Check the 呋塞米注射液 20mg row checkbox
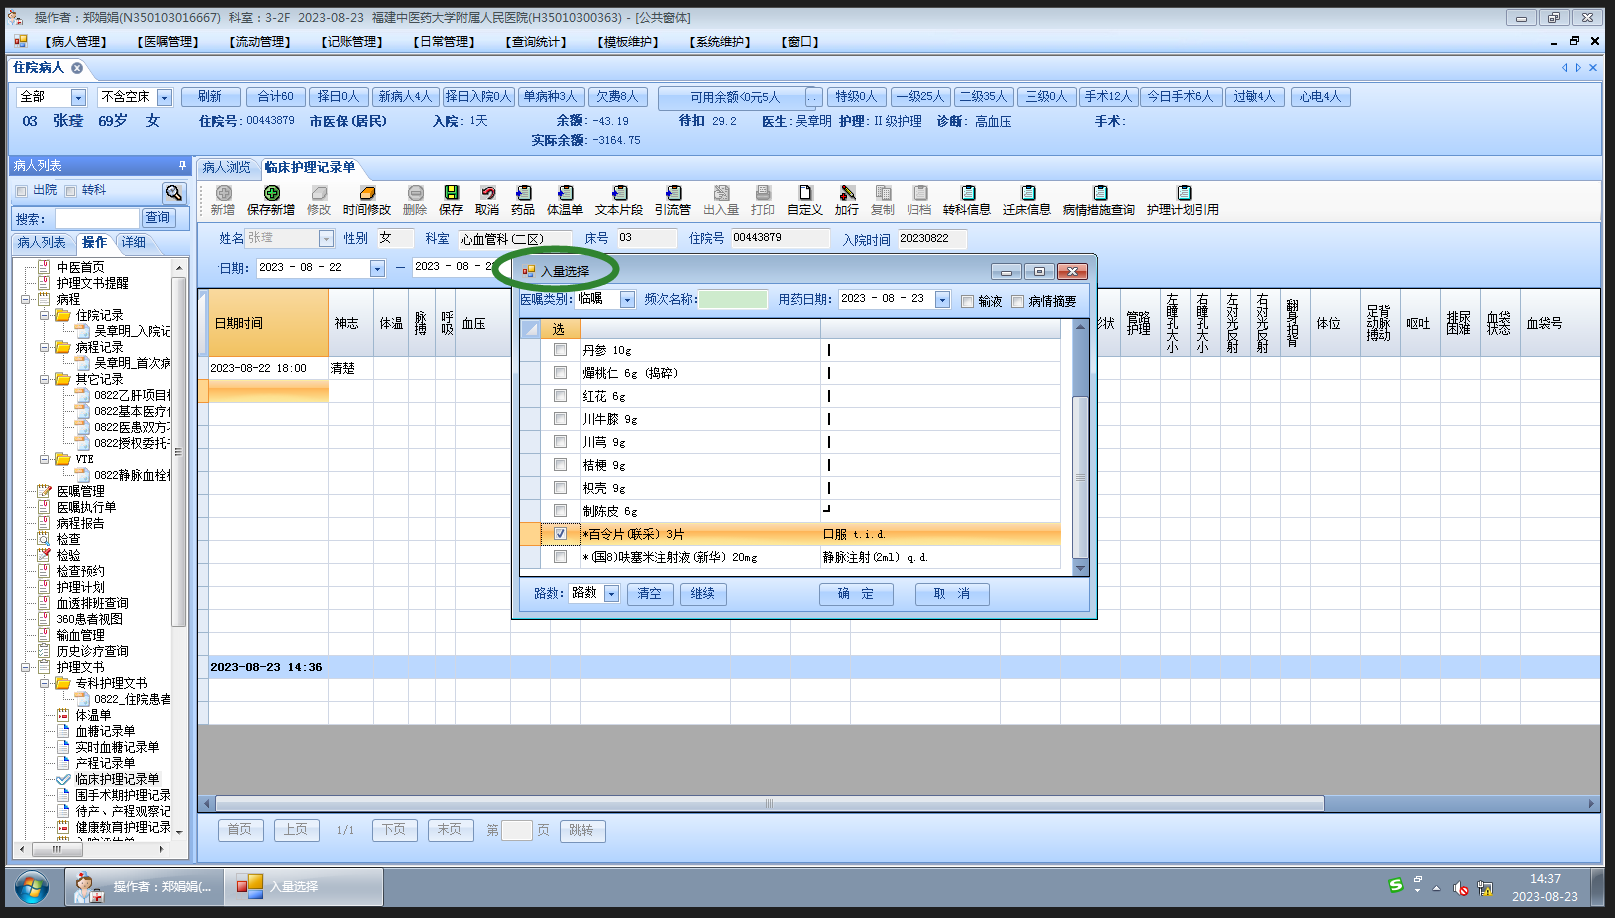Image resolution: width=1615 pixels, height=918 pixels. click(x=560, y=557)
